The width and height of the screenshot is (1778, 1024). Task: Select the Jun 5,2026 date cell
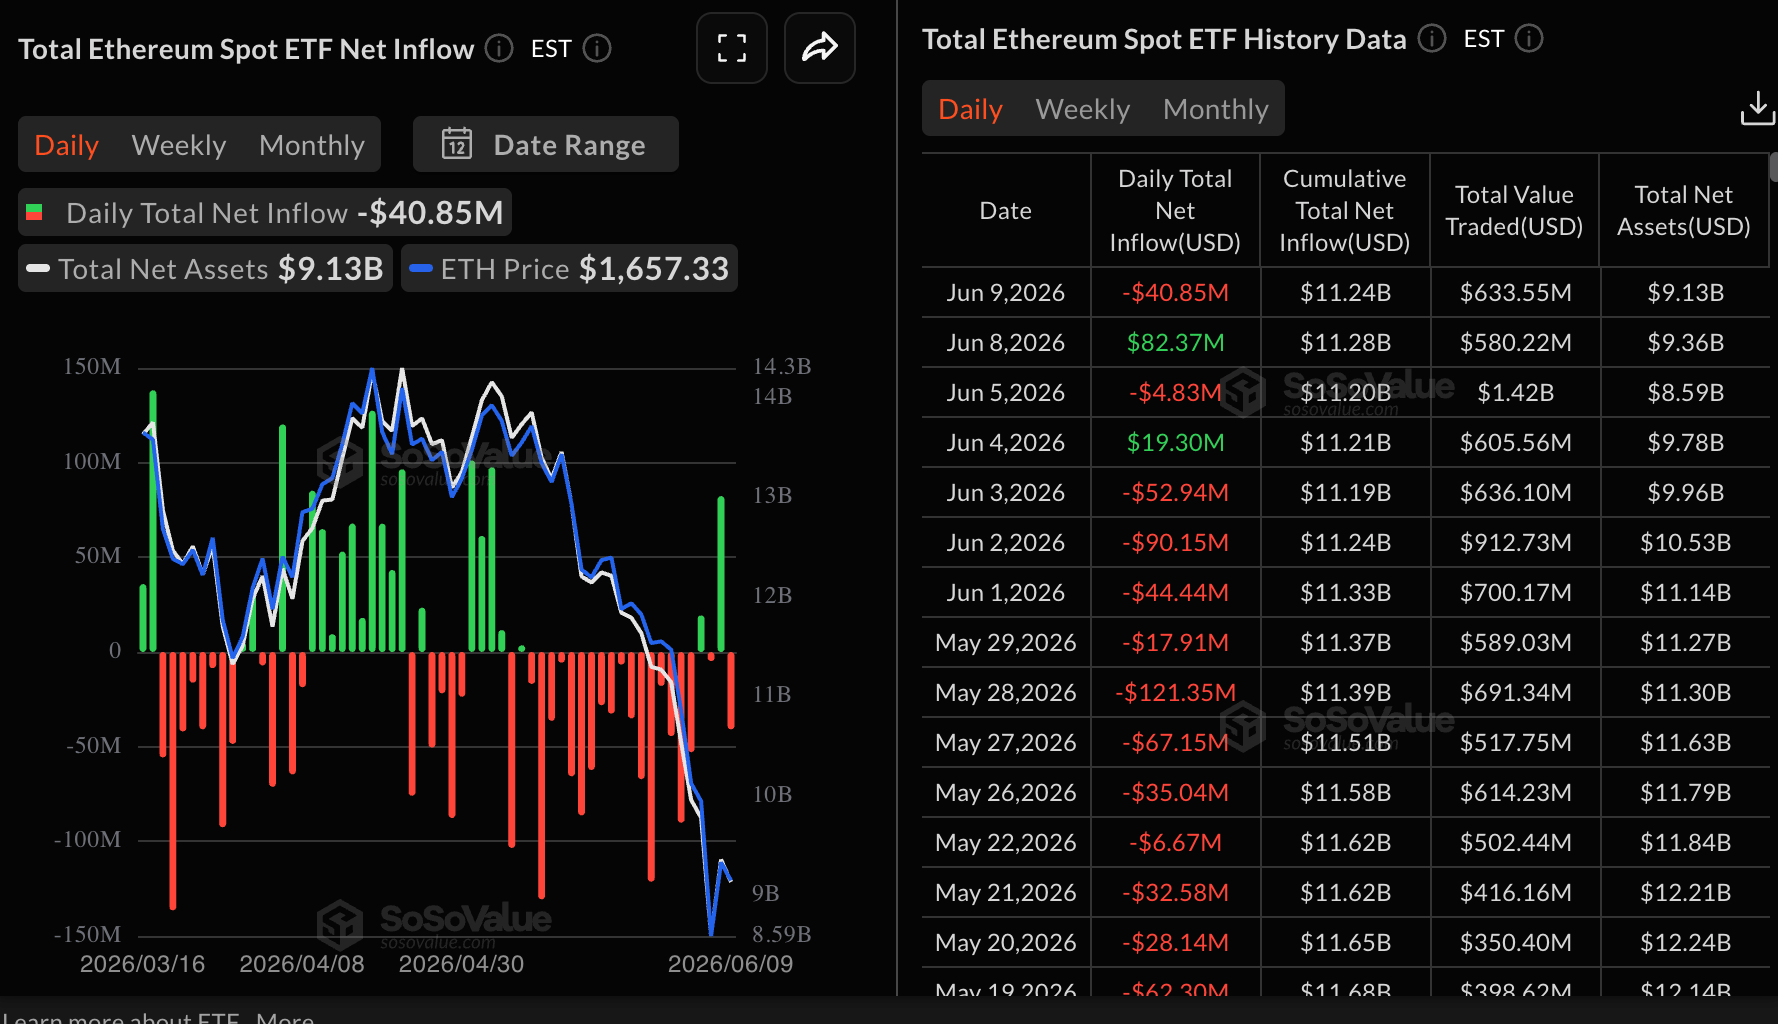coord(1005,392)
